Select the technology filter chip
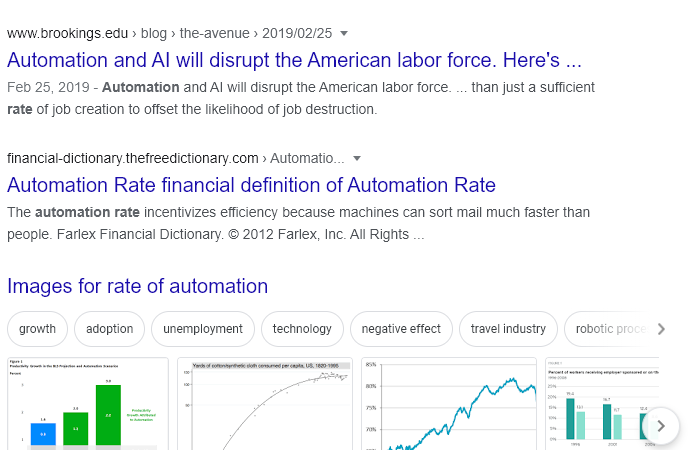 302,329
